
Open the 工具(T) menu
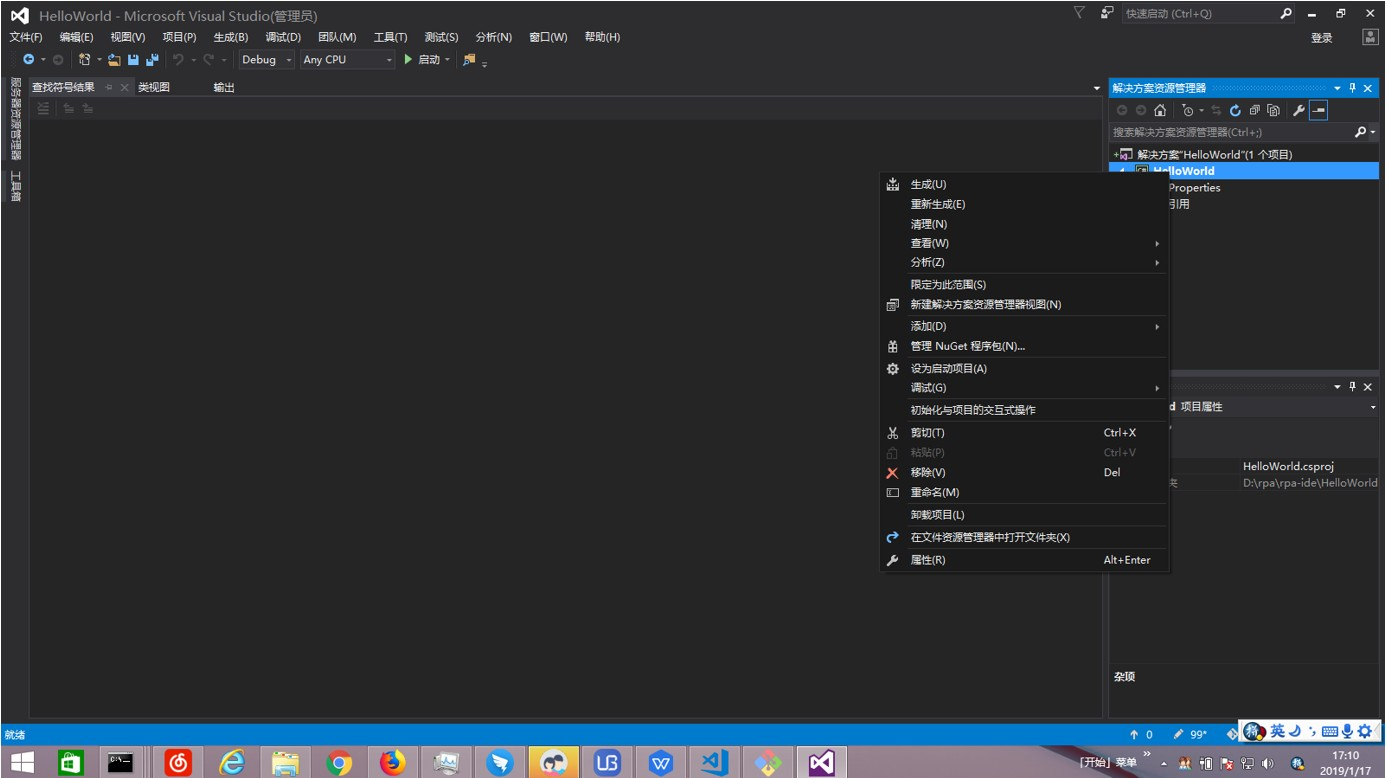[390, 37]
